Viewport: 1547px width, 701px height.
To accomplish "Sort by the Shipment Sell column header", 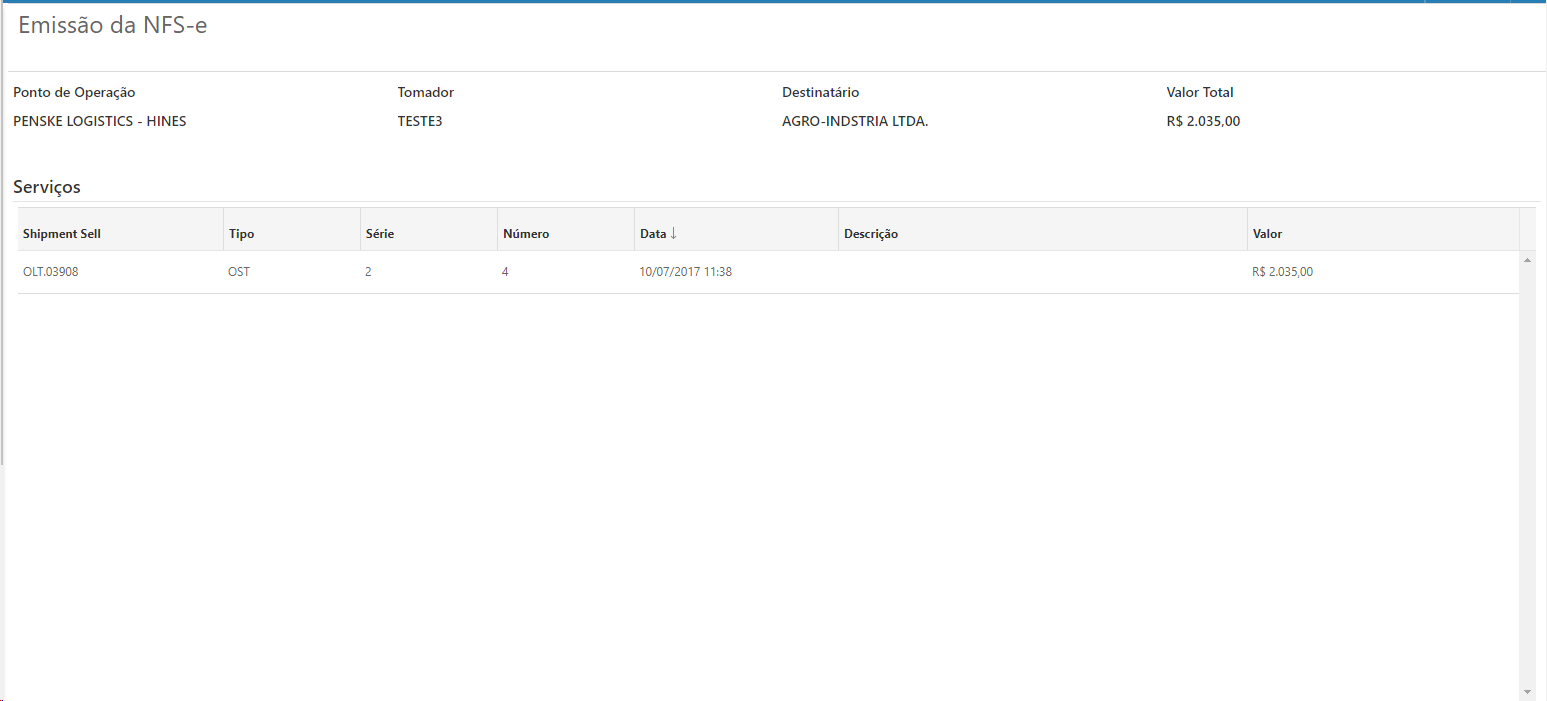I will pyautogui.click(x=62, y=234).
